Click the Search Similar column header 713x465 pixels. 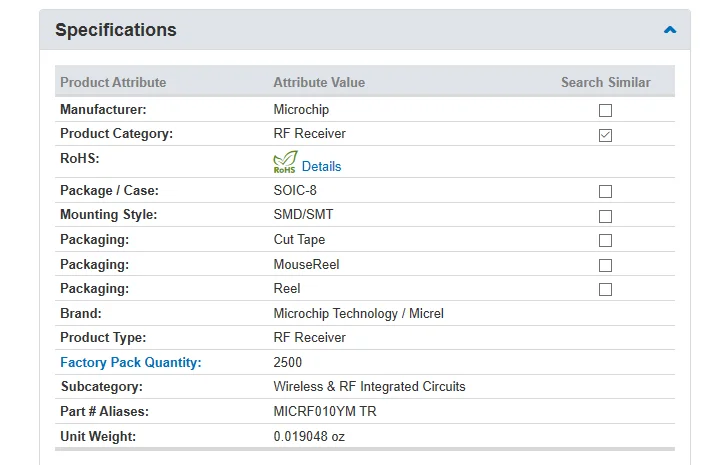pyautogui.click(x=605, y=82)
